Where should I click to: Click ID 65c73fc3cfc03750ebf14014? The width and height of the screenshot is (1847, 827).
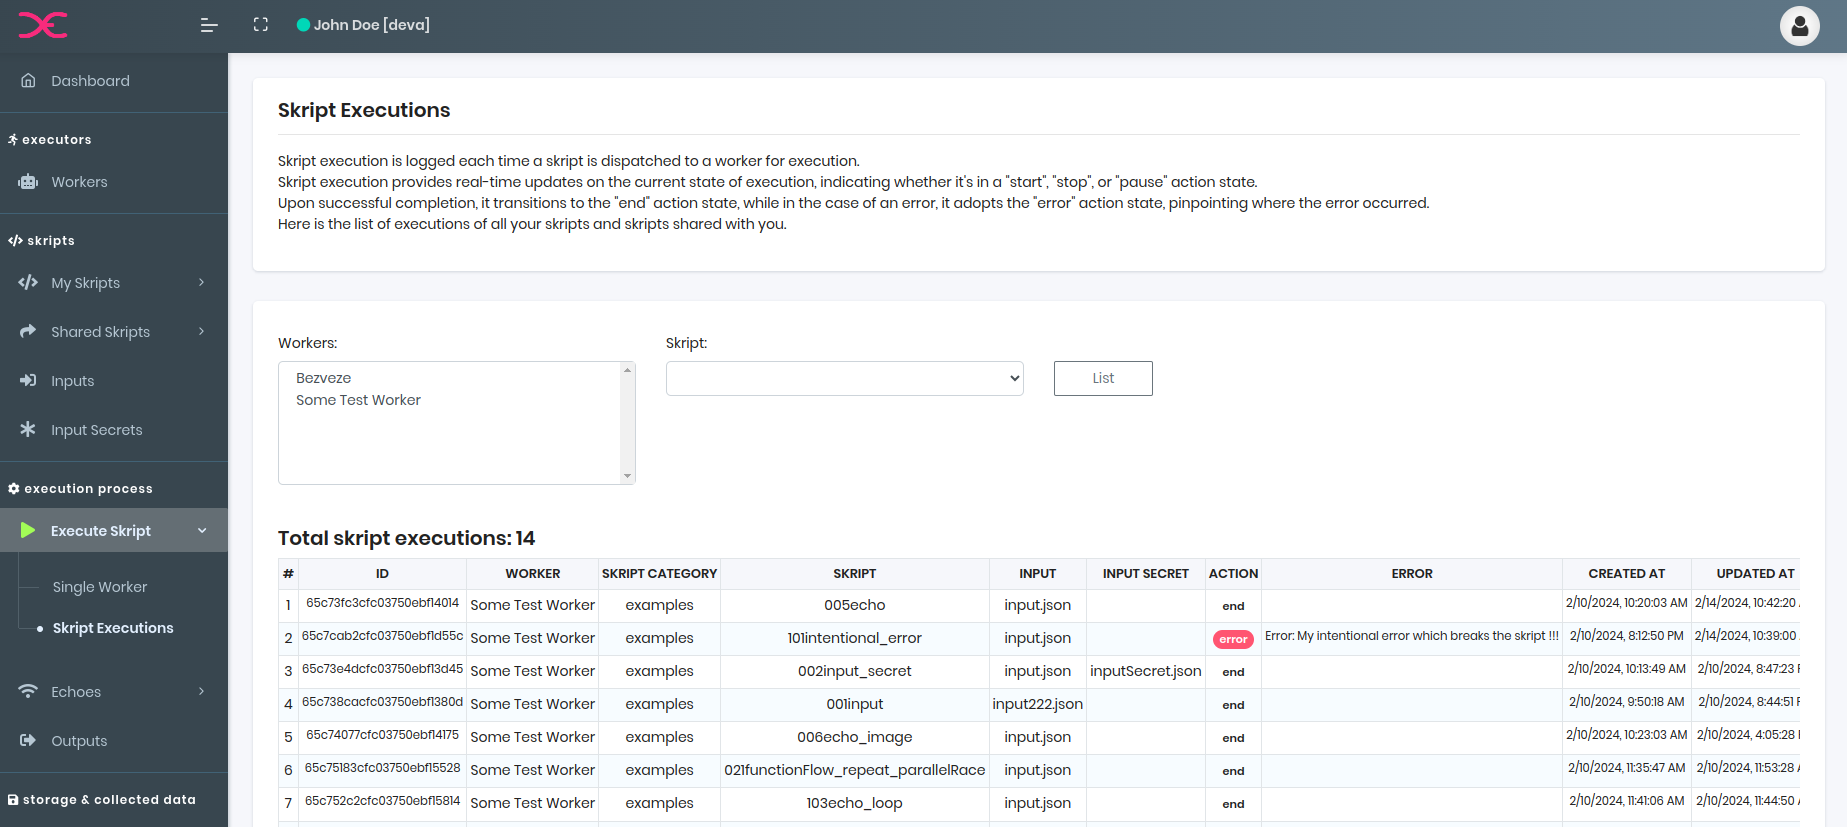tap(382, 603)
